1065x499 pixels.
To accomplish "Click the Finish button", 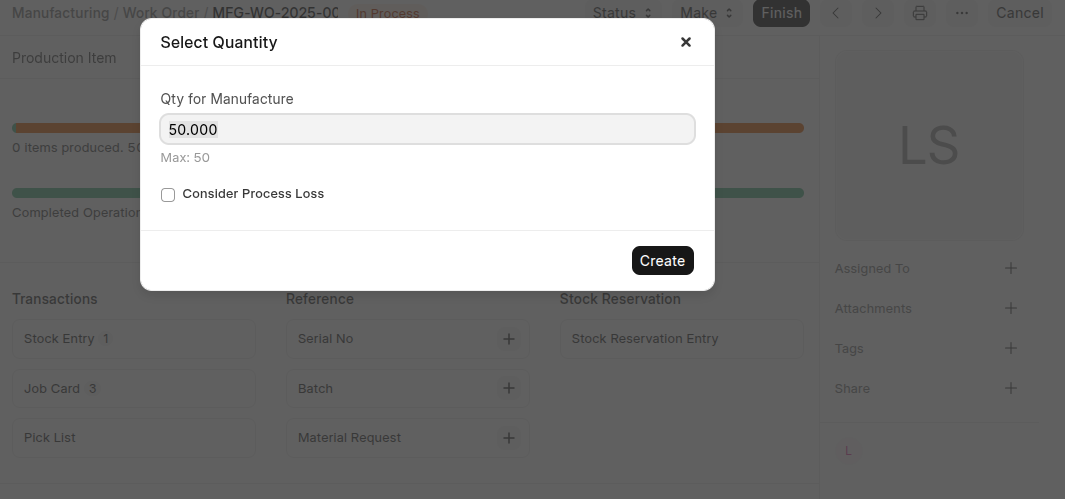I will (x=780, y=13).
